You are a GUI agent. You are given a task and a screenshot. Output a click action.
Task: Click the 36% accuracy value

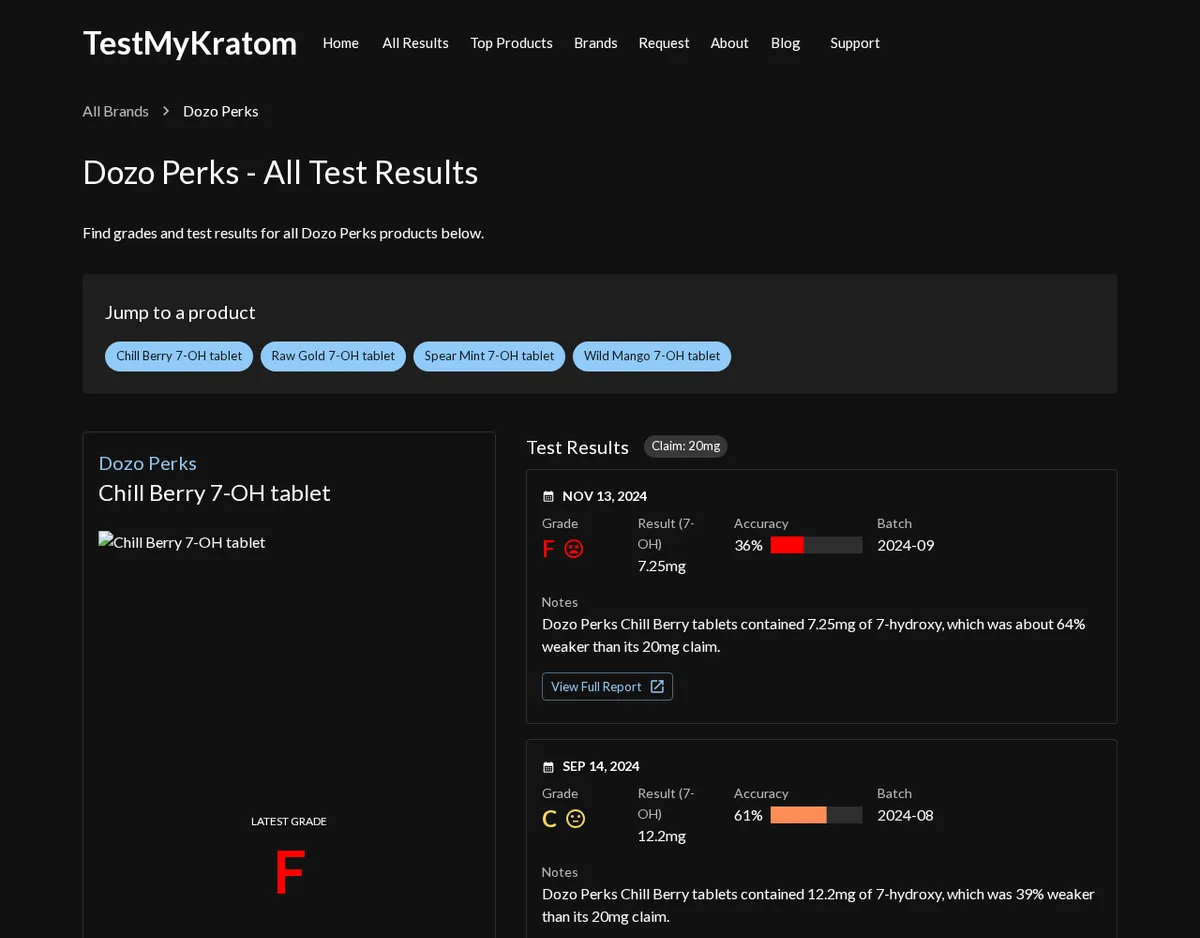tap(748, 545)
